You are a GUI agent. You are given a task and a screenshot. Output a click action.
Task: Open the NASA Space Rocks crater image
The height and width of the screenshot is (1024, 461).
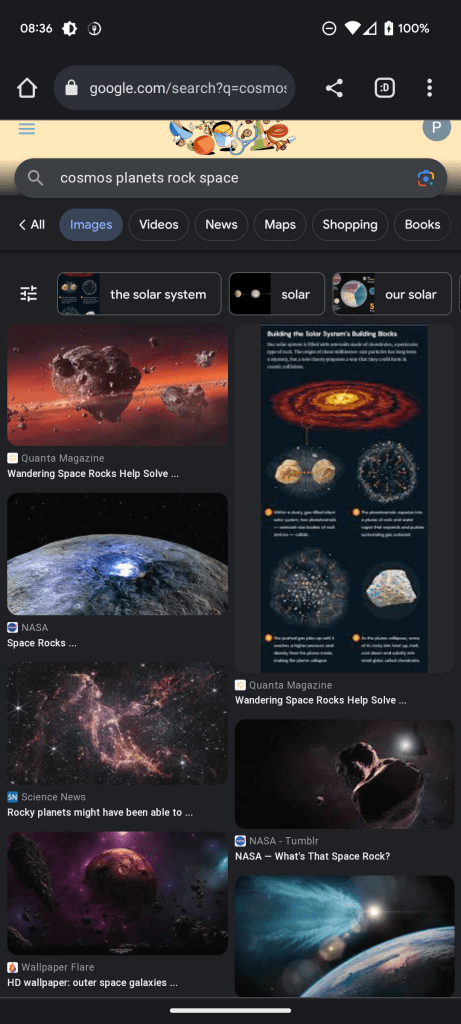118,554
